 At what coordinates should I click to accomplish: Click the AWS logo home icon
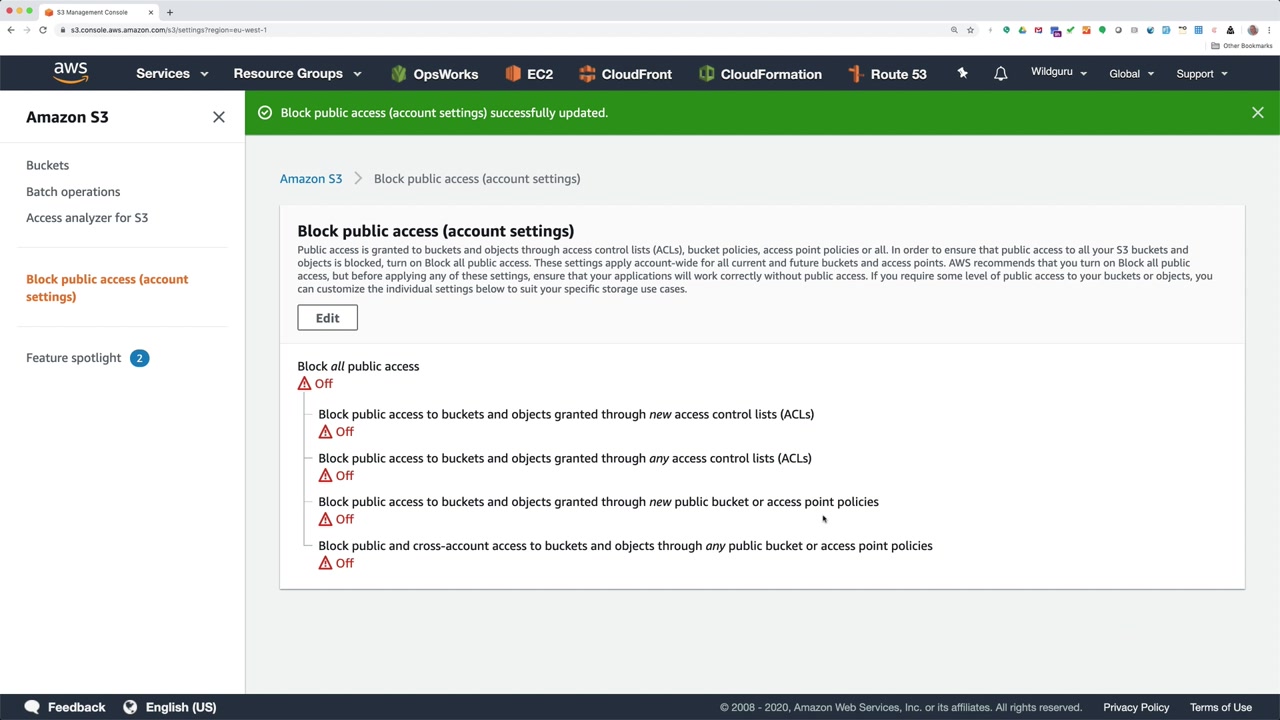click(71, 73)
